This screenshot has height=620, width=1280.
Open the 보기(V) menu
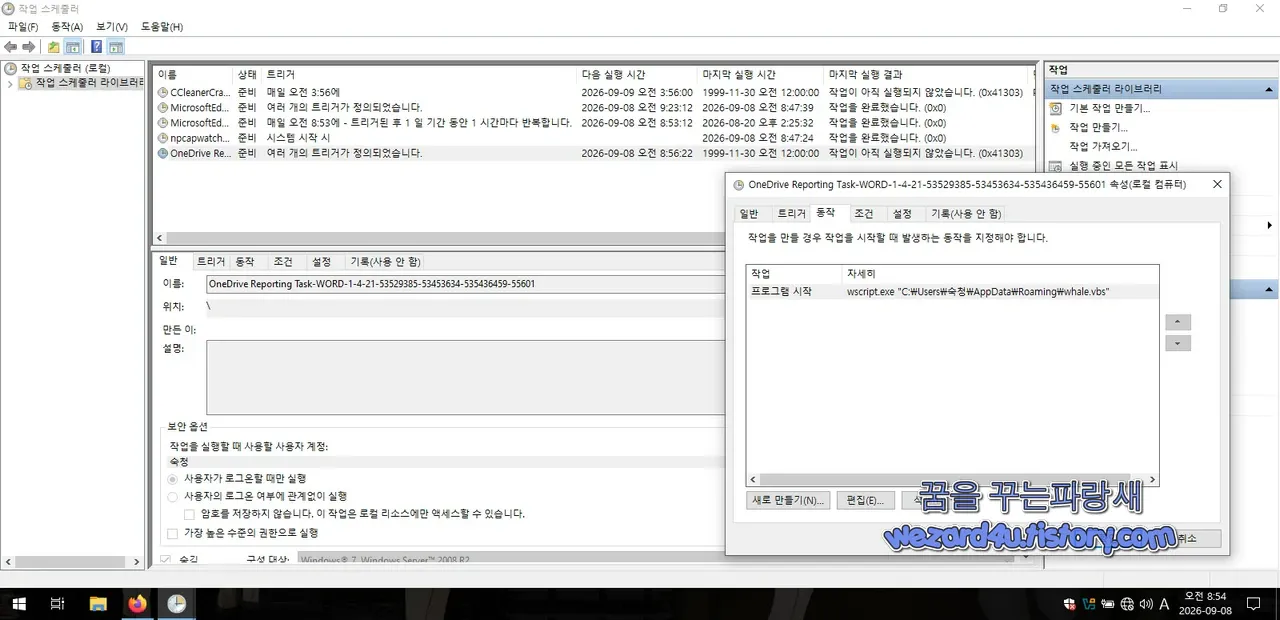tap(112, 27)
